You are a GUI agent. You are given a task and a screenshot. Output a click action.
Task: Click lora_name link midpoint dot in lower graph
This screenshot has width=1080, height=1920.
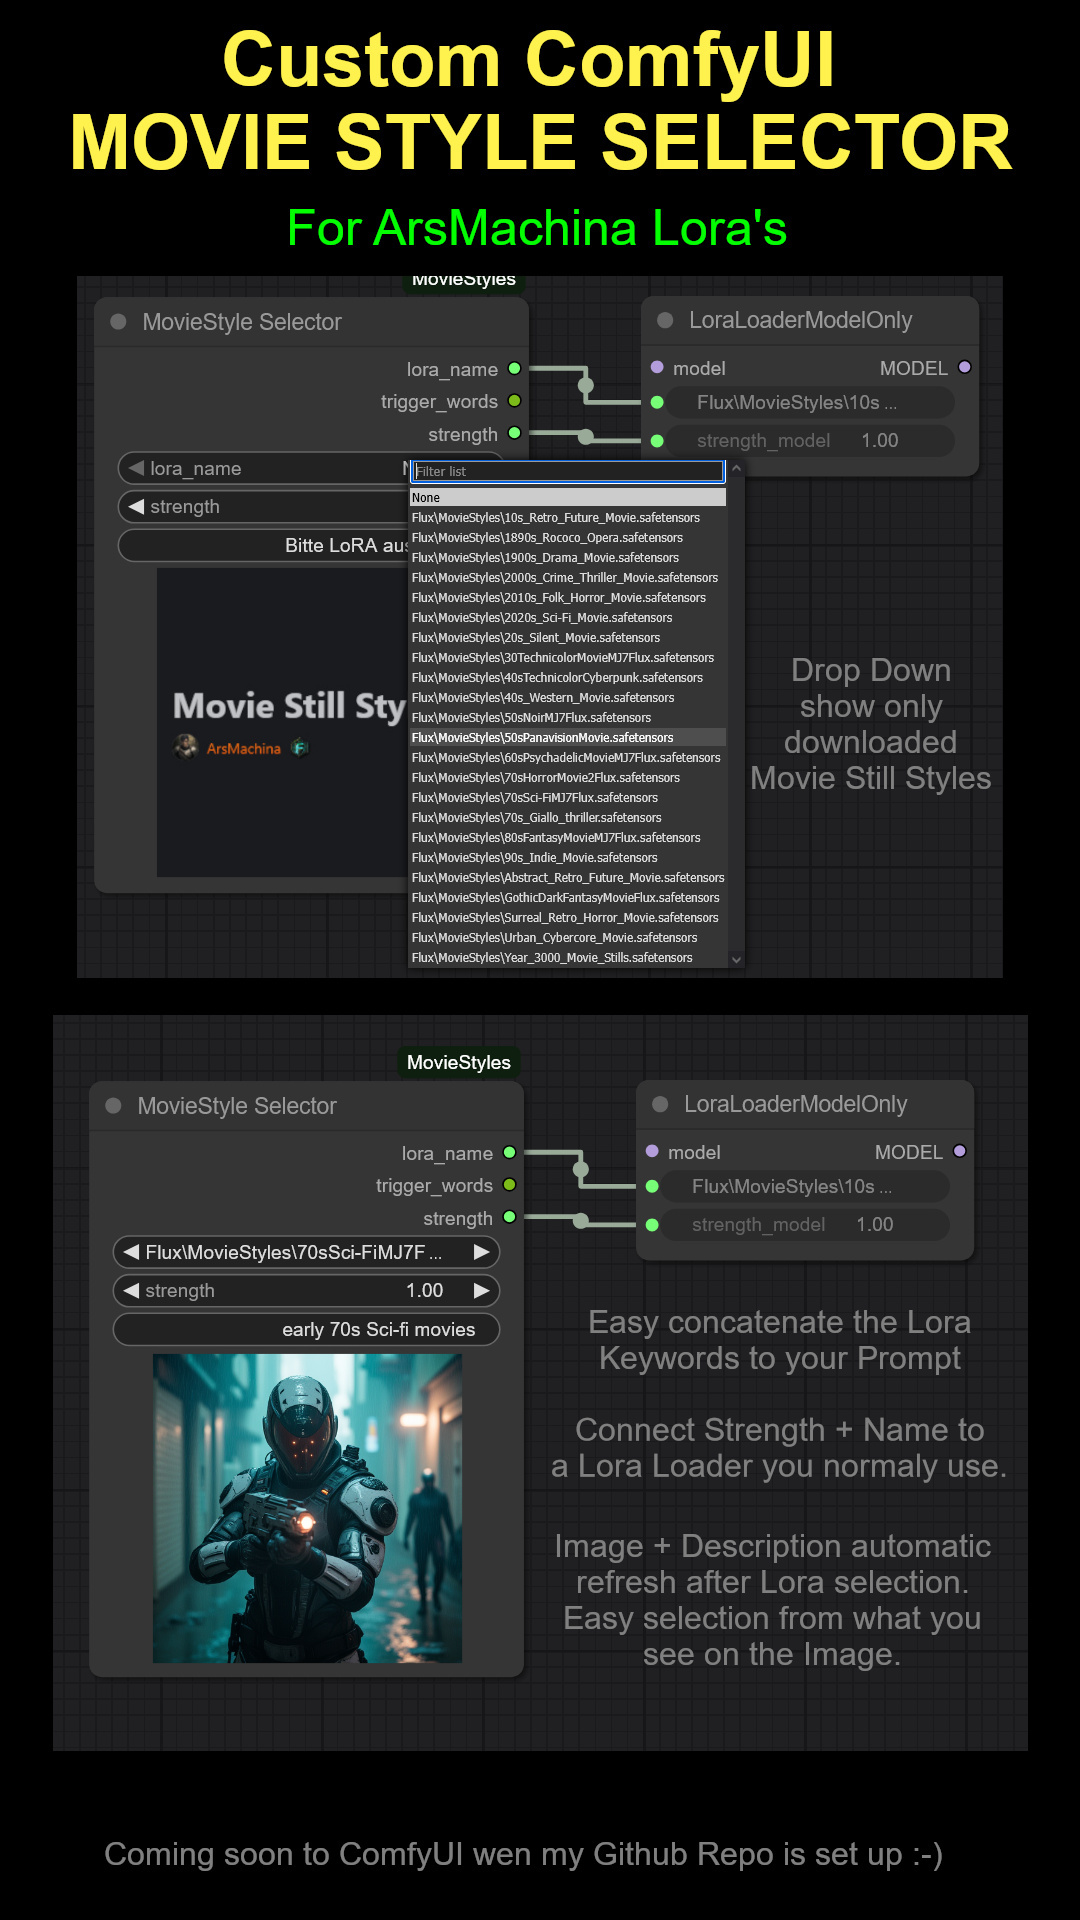[x=581, y=1169]
